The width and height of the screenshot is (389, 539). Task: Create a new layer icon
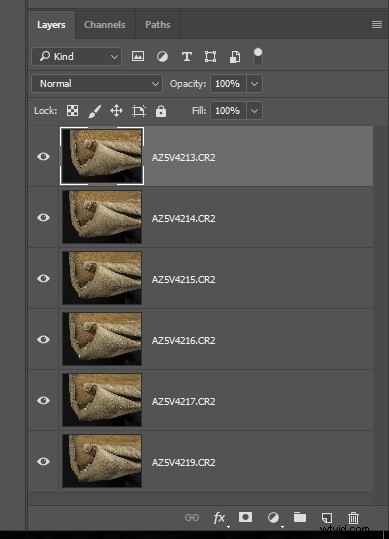coord(327,518)
